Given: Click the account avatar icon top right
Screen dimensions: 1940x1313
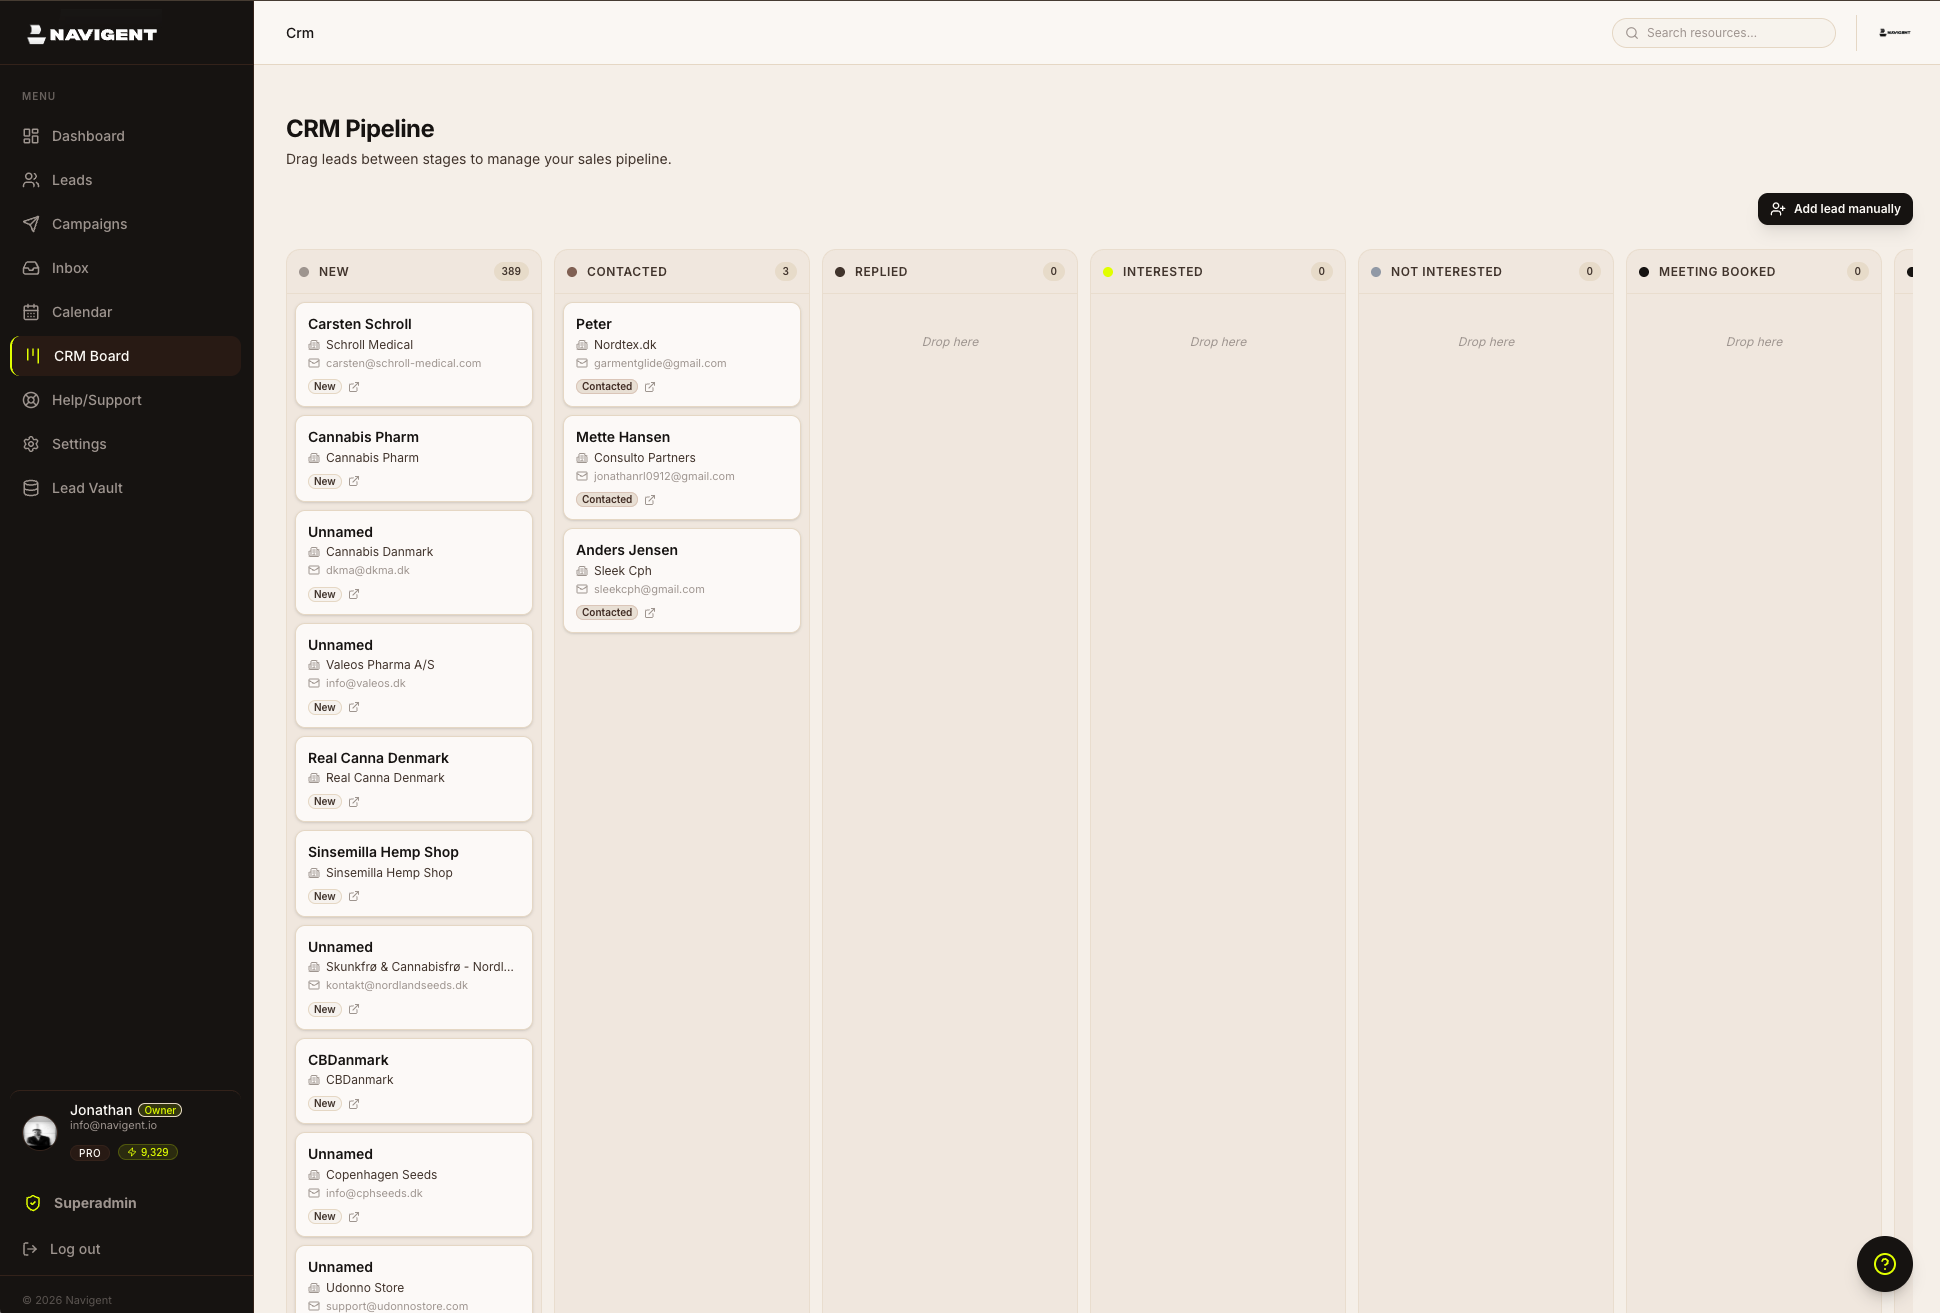Looking at the screenshot, I should point(1894,33).
